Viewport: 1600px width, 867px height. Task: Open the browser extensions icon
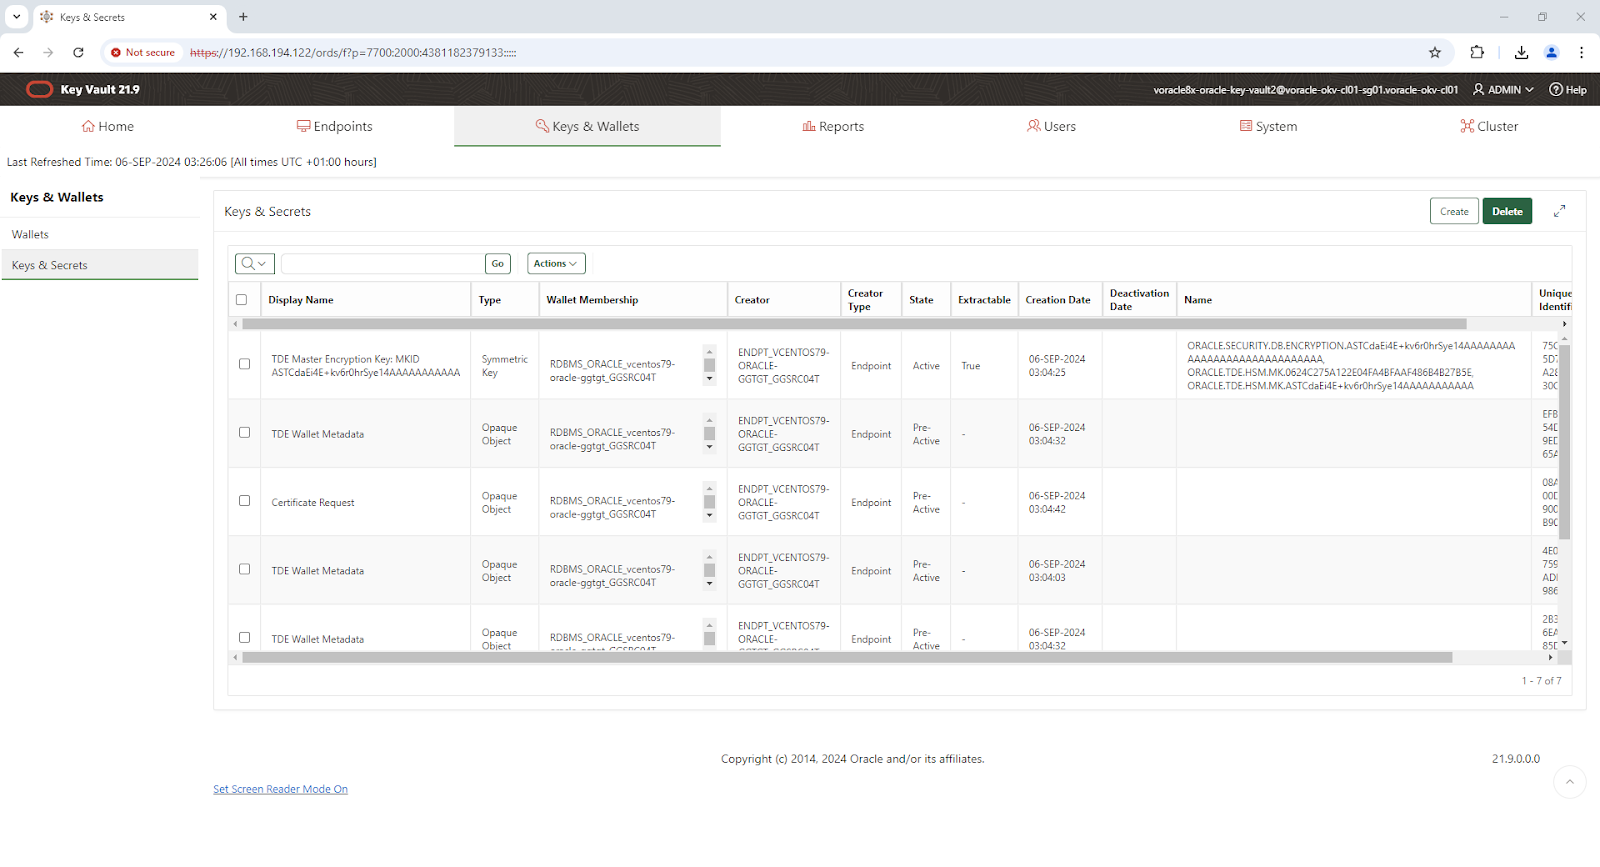pyautogui.click(x=1477, y=52)
